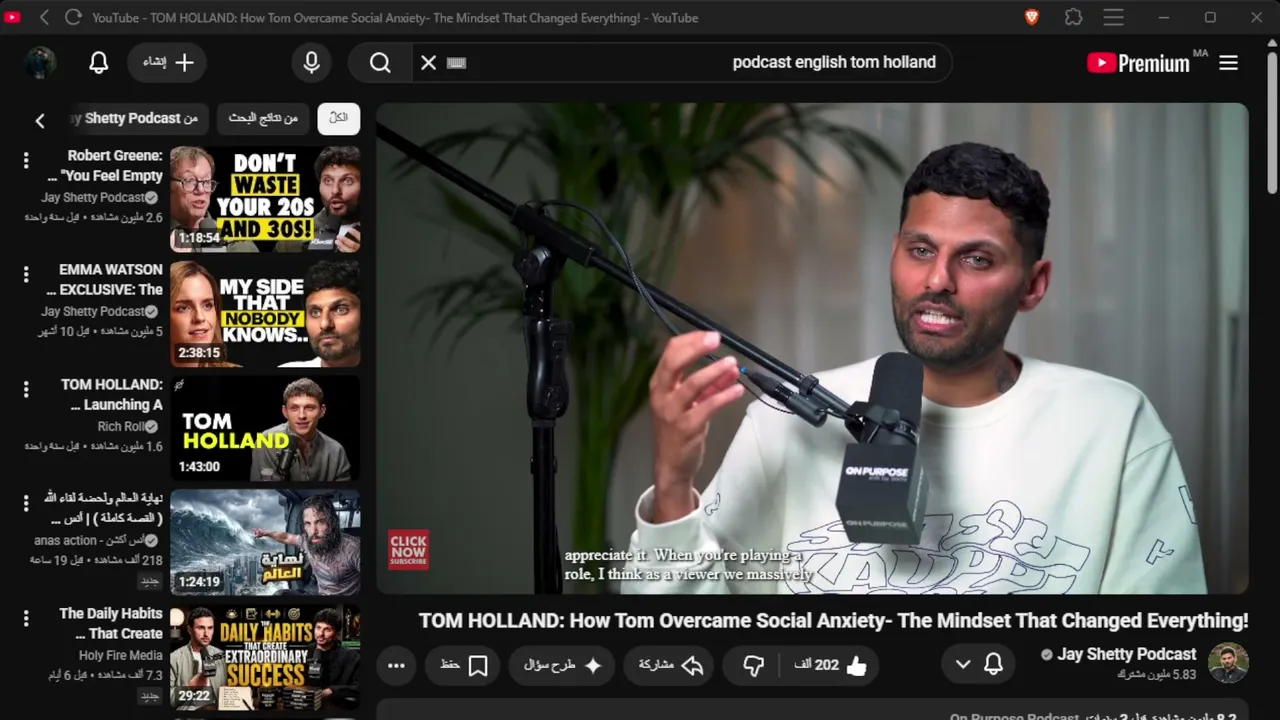The image size is (1280, 720).
Task: Click the Rich Roll channel name
Action: point(121,427)
